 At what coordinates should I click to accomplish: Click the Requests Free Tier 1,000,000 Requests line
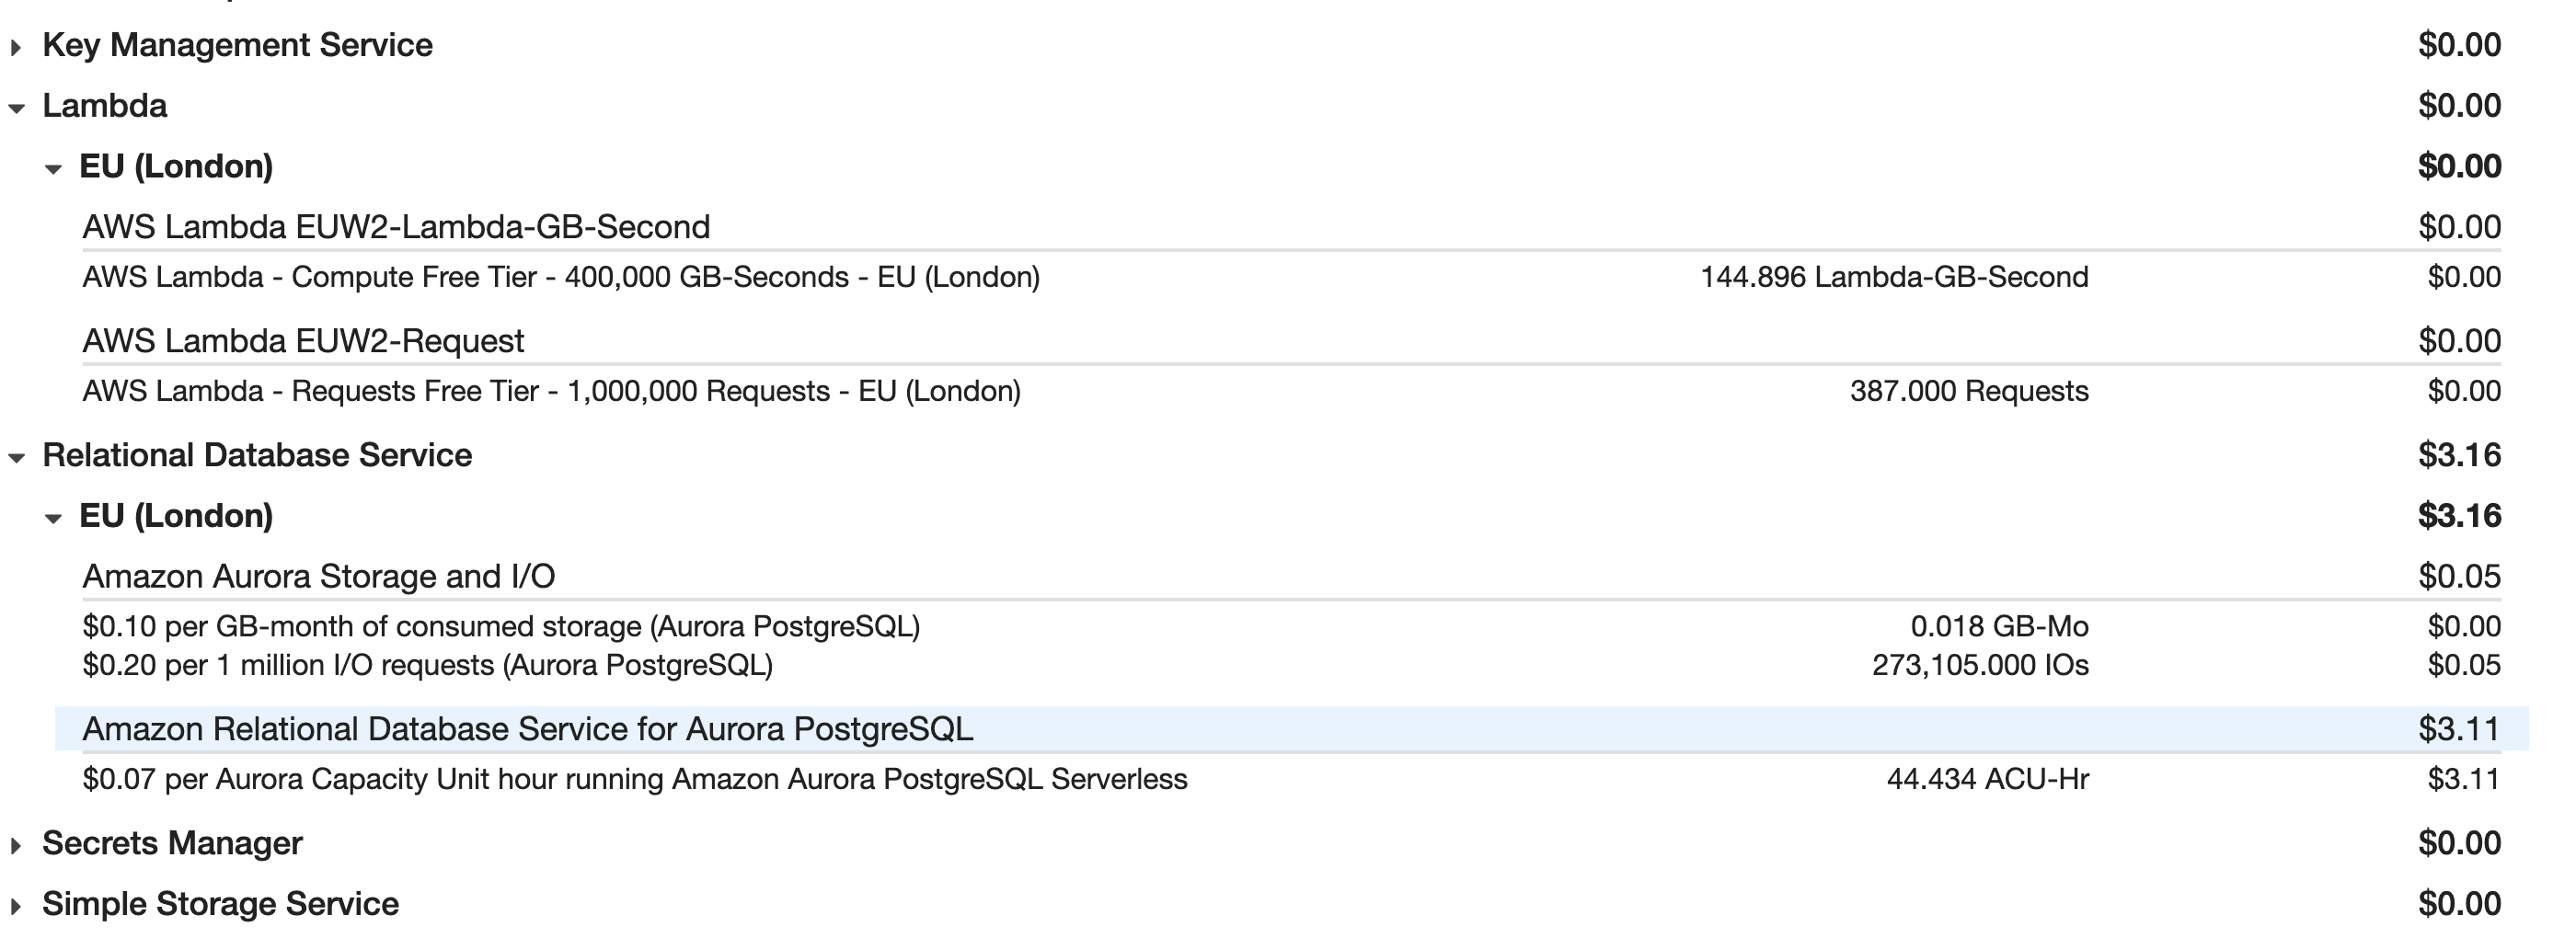pos(551,391)
